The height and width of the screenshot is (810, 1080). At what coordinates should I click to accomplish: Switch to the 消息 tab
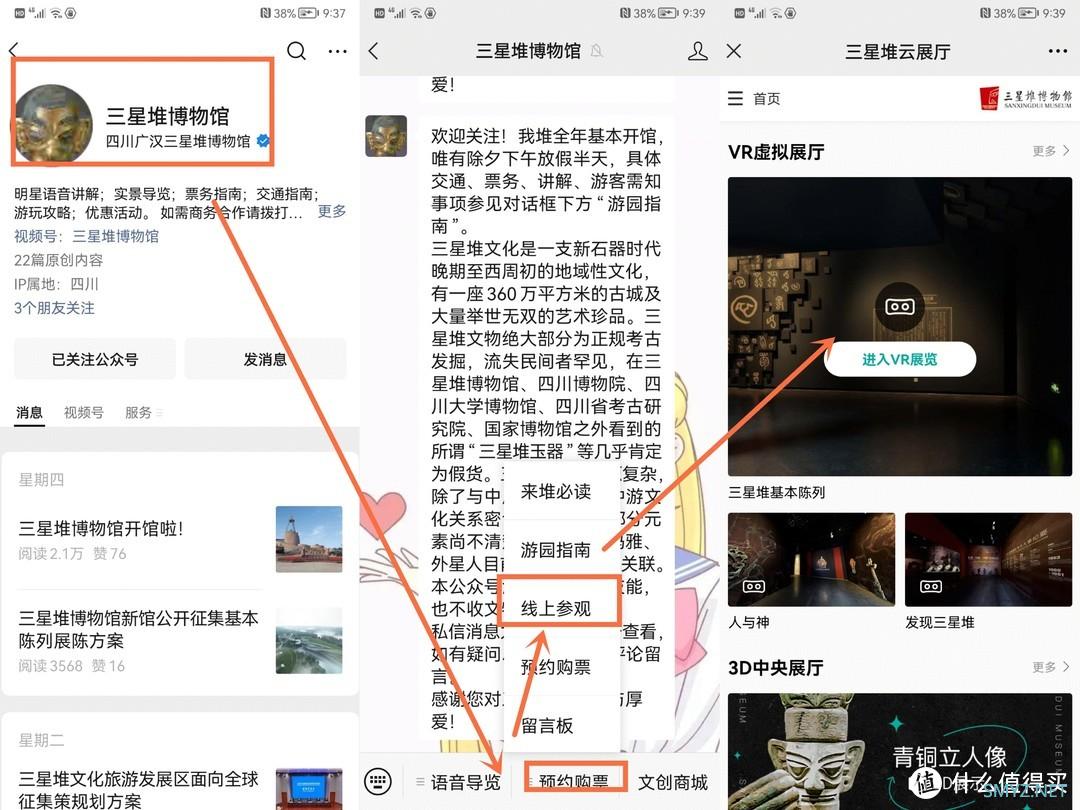tap(30, 412)
